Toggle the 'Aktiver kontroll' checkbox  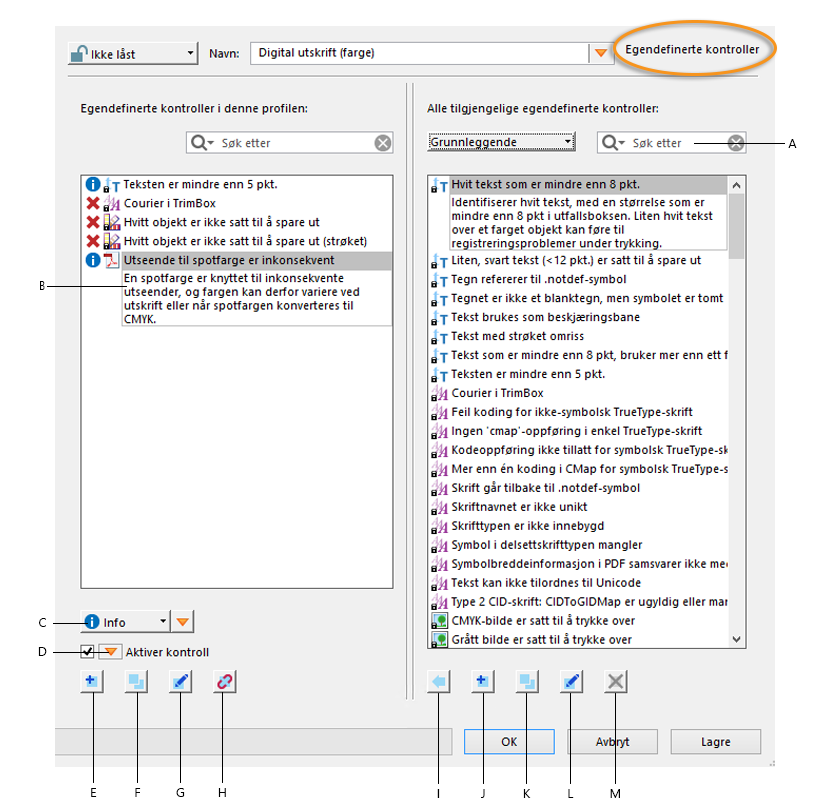click(x=86, y=651)
